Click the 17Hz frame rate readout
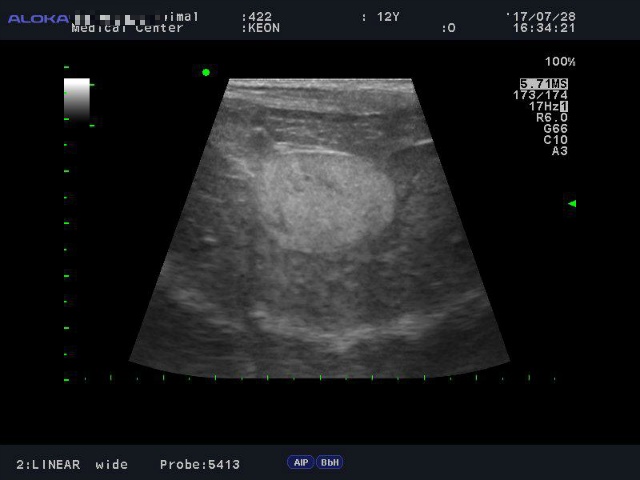640x480 pixels. [x=544, y=107]
